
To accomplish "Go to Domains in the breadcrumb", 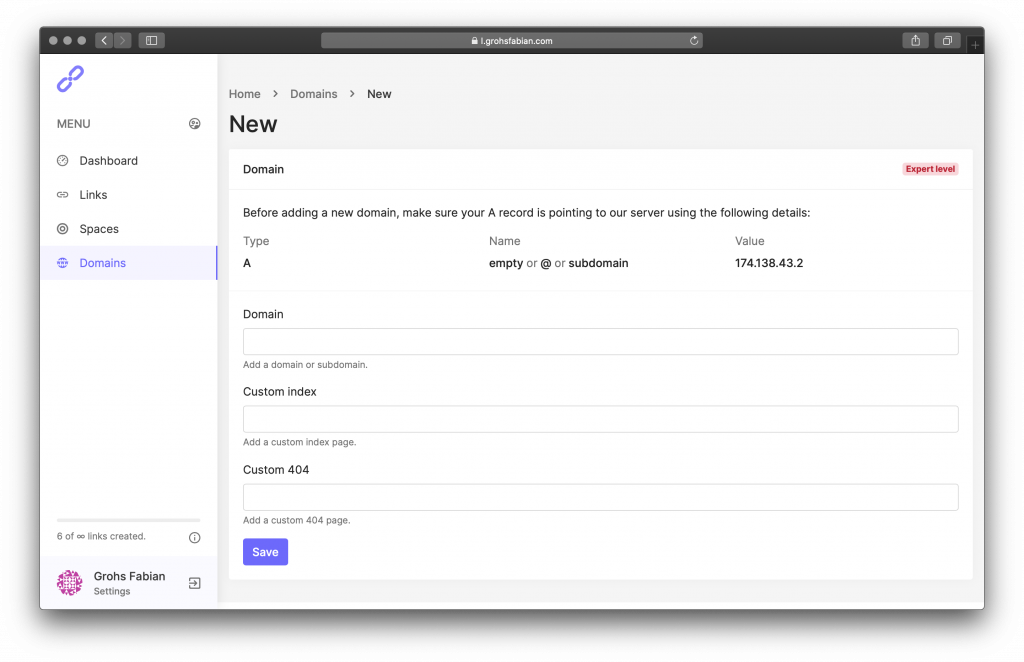I will tap(313, 94).
